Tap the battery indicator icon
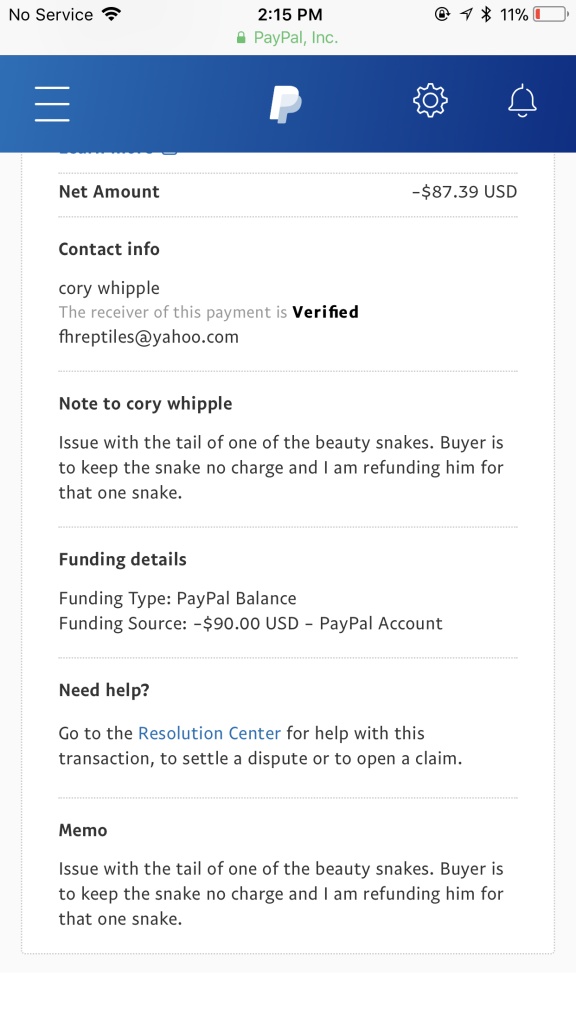576x1024 pixels. point(551,14)
